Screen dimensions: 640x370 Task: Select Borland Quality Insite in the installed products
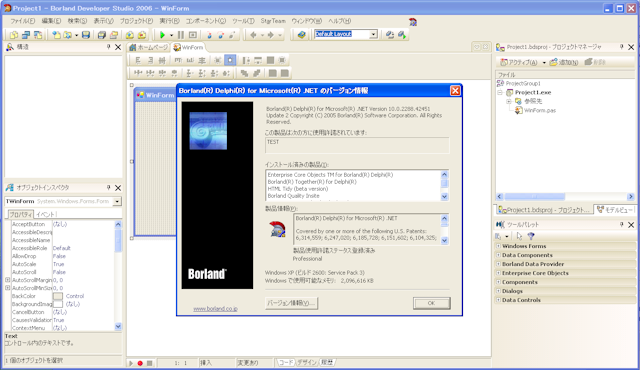(x=293, y=196)
